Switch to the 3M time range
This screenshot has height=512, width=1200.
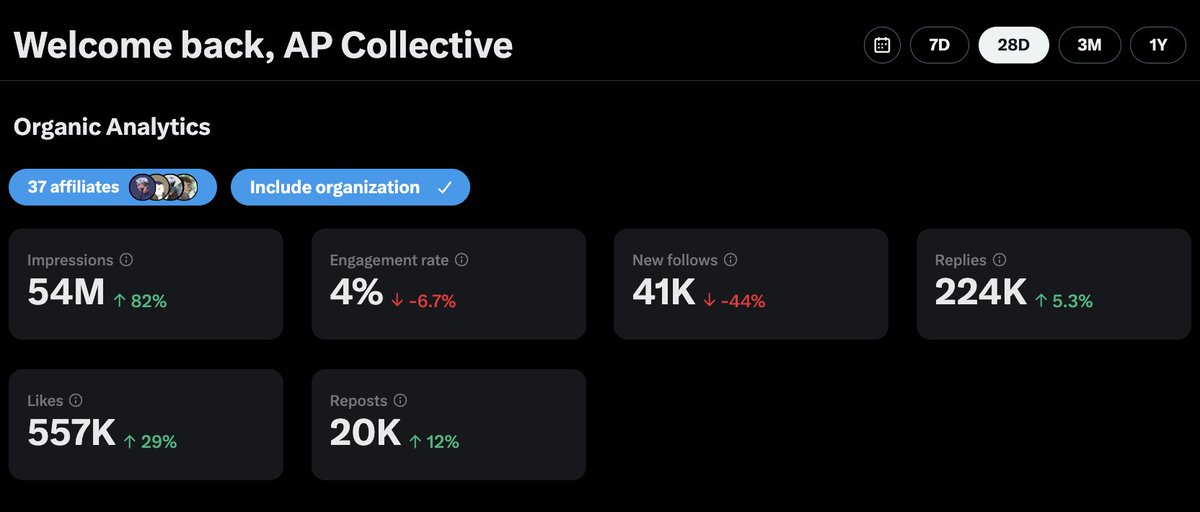point(1091,45)
